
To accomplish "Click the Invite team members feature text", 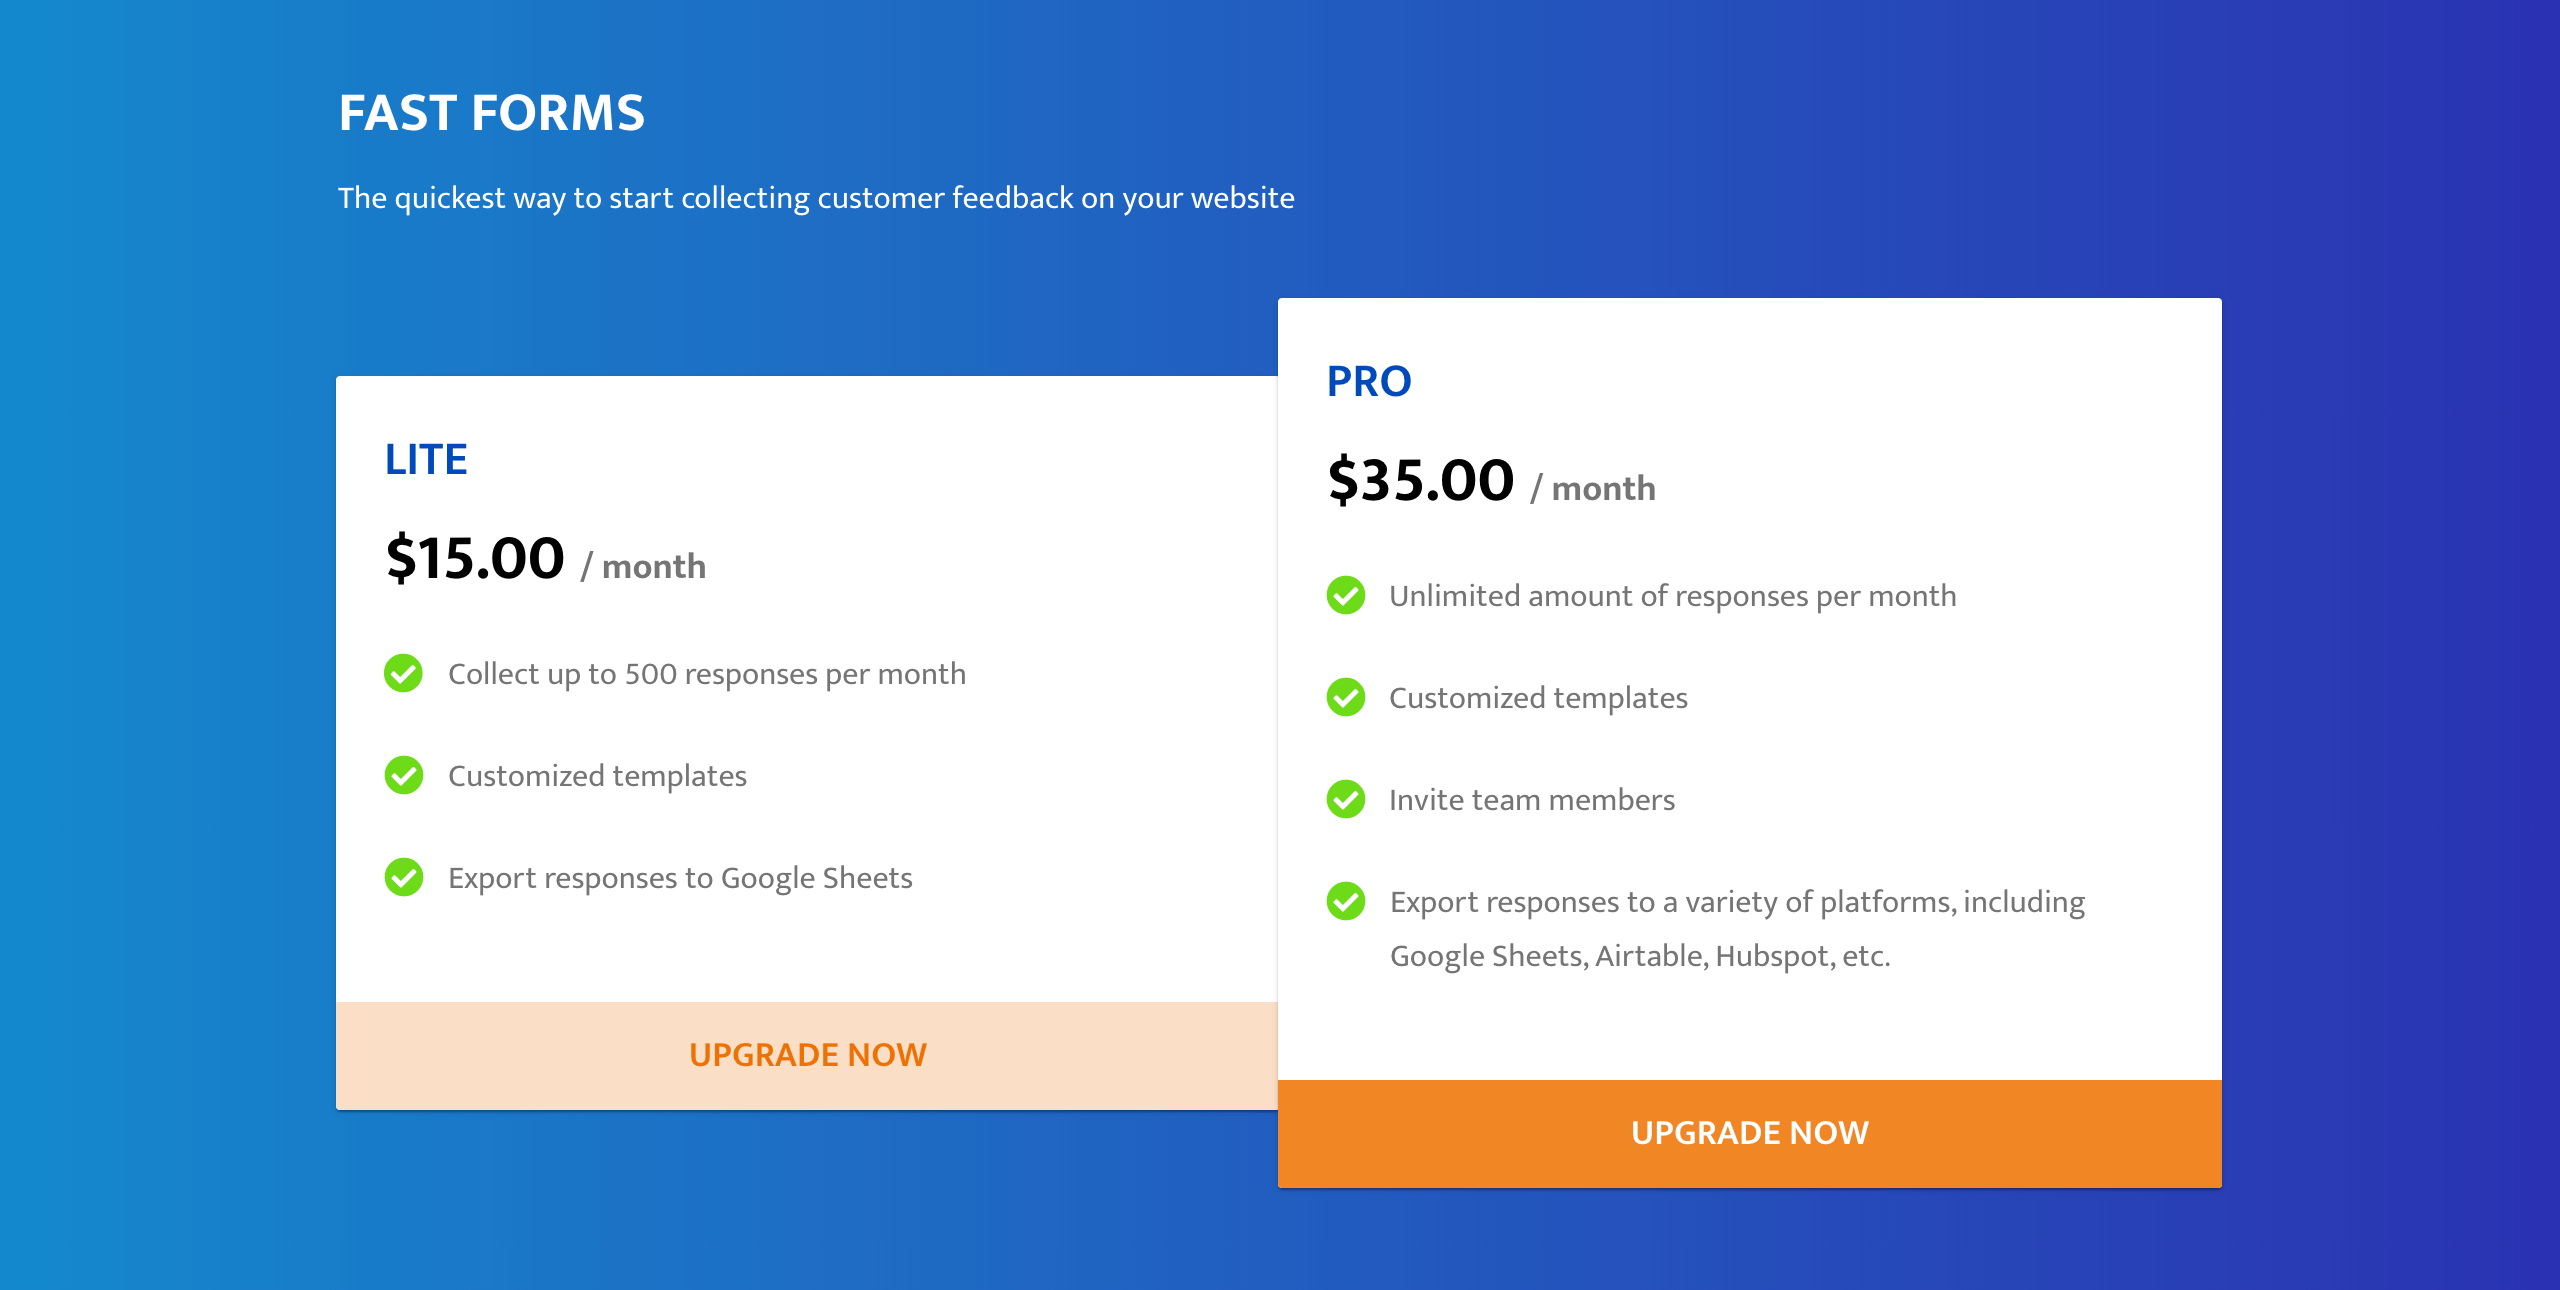I will pos(1532,800).
